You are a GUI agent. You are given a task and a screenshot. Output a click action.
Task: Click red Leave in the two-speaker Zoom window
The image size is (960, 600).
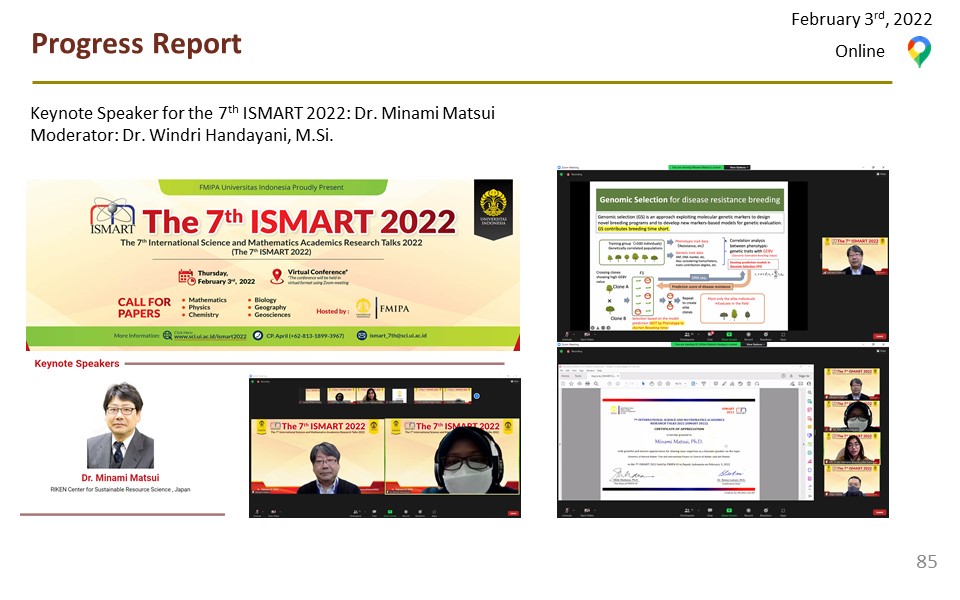[x=513, y=513]
